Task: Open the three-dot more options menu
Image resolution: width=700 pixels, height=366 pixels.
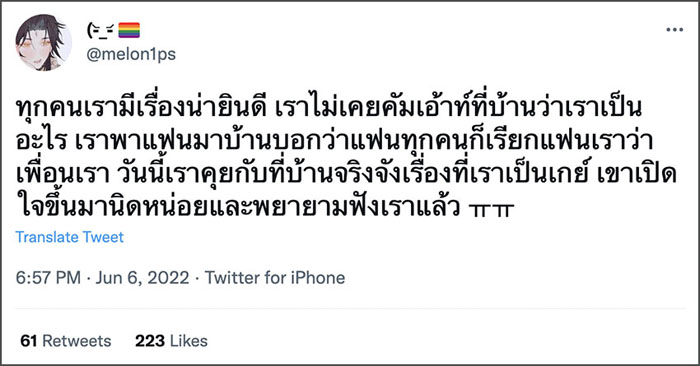Action: (x=674, y=30)
